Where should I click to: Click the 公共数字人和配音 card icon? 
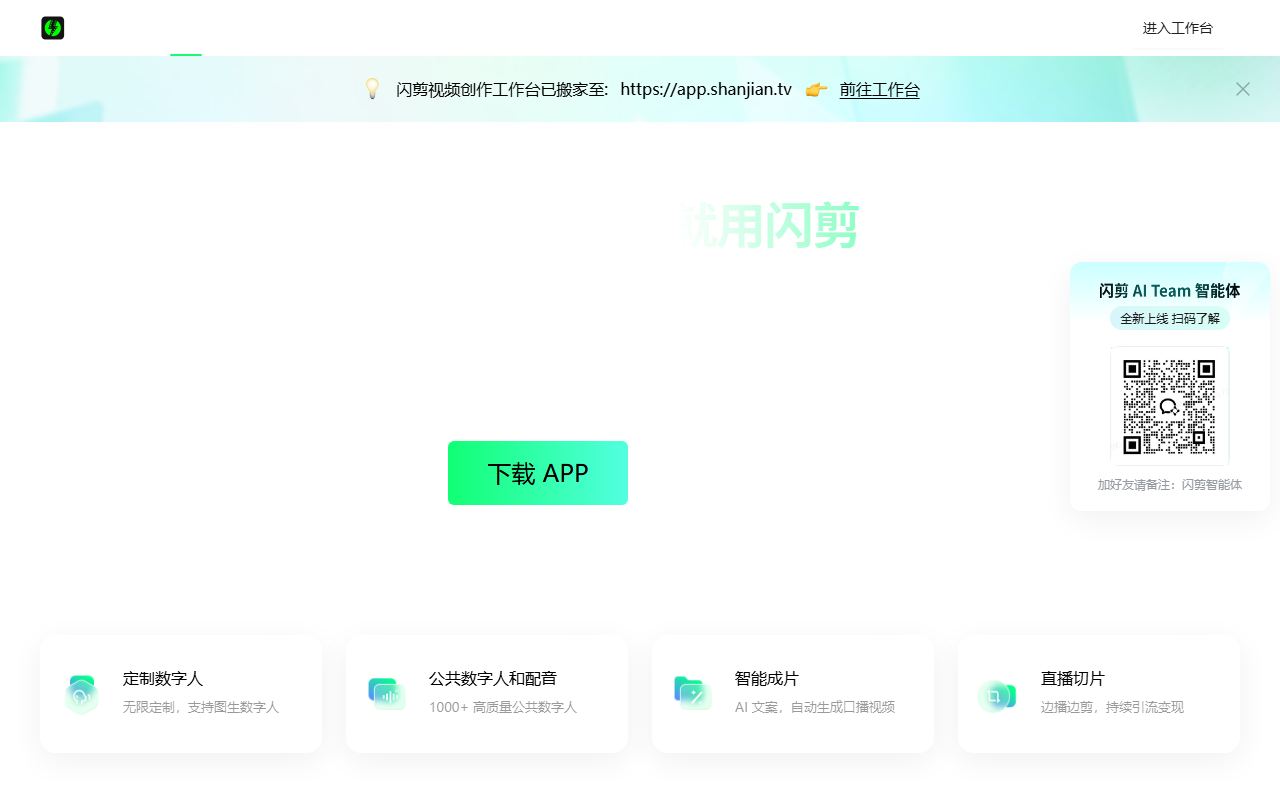(x=386, y=694)
